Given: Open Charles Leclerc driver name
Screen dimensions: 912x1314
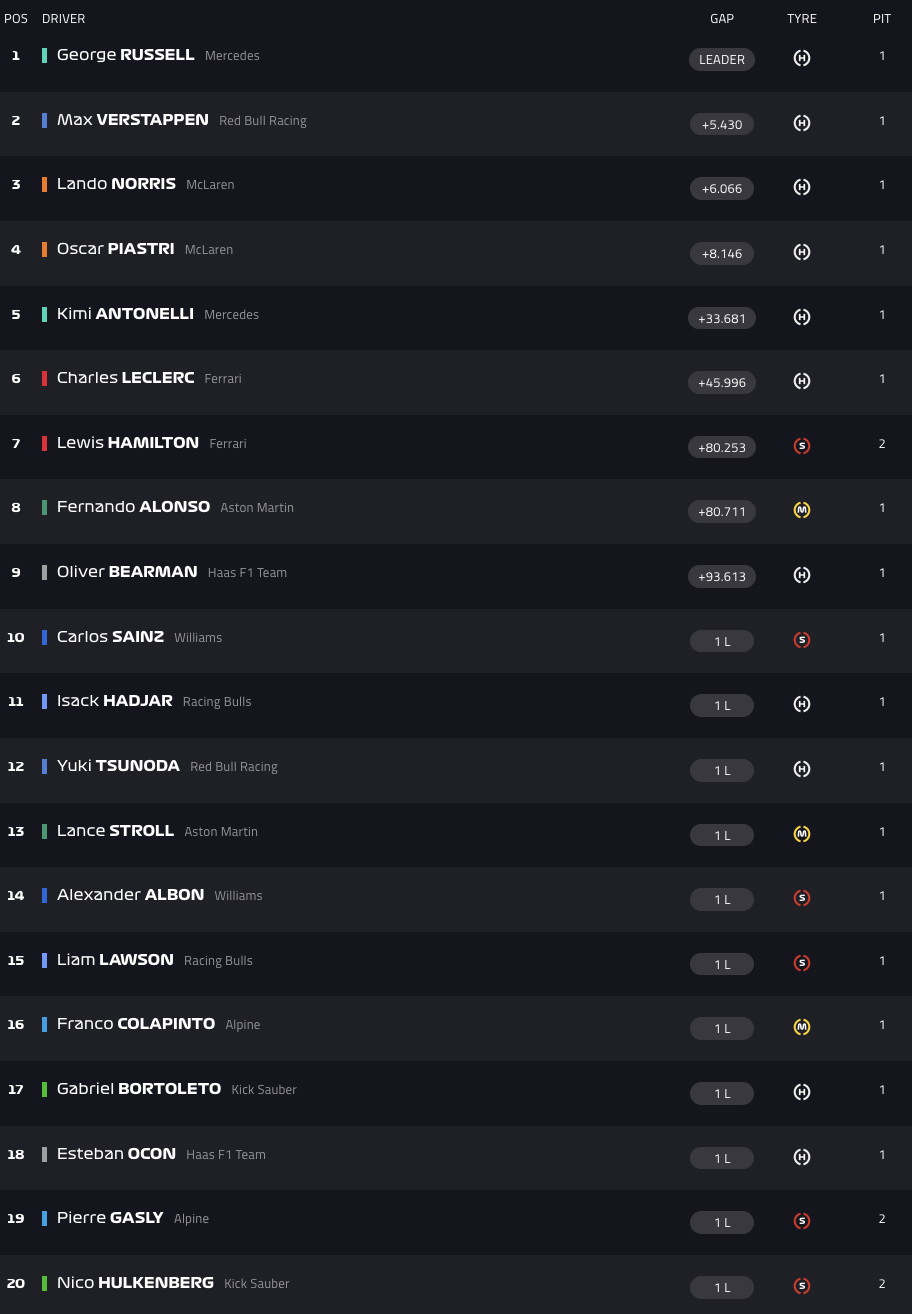Looking at the screenshot, I should pyautogui.click(x=125, y=378).
